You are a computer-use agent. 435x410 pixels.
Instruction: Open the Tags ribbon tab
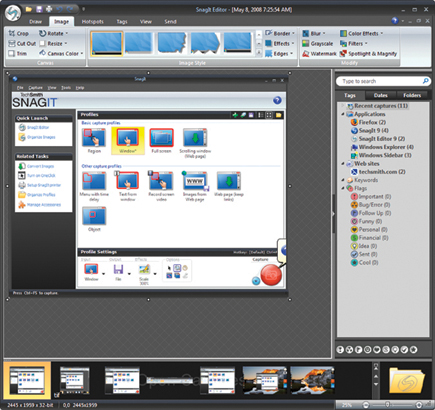tap(122, 22)
